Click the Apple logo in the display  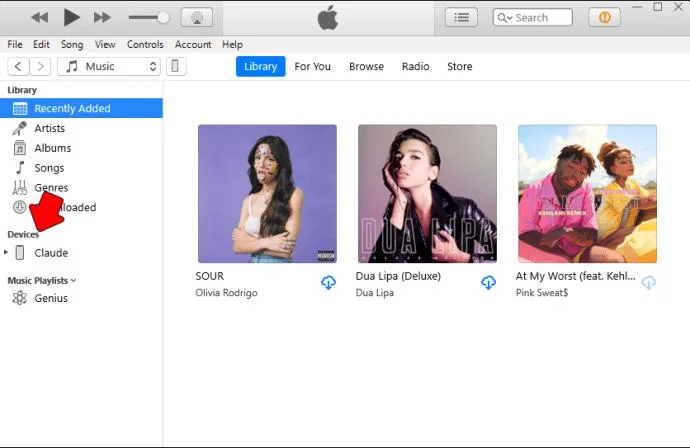tap(328, 18)
